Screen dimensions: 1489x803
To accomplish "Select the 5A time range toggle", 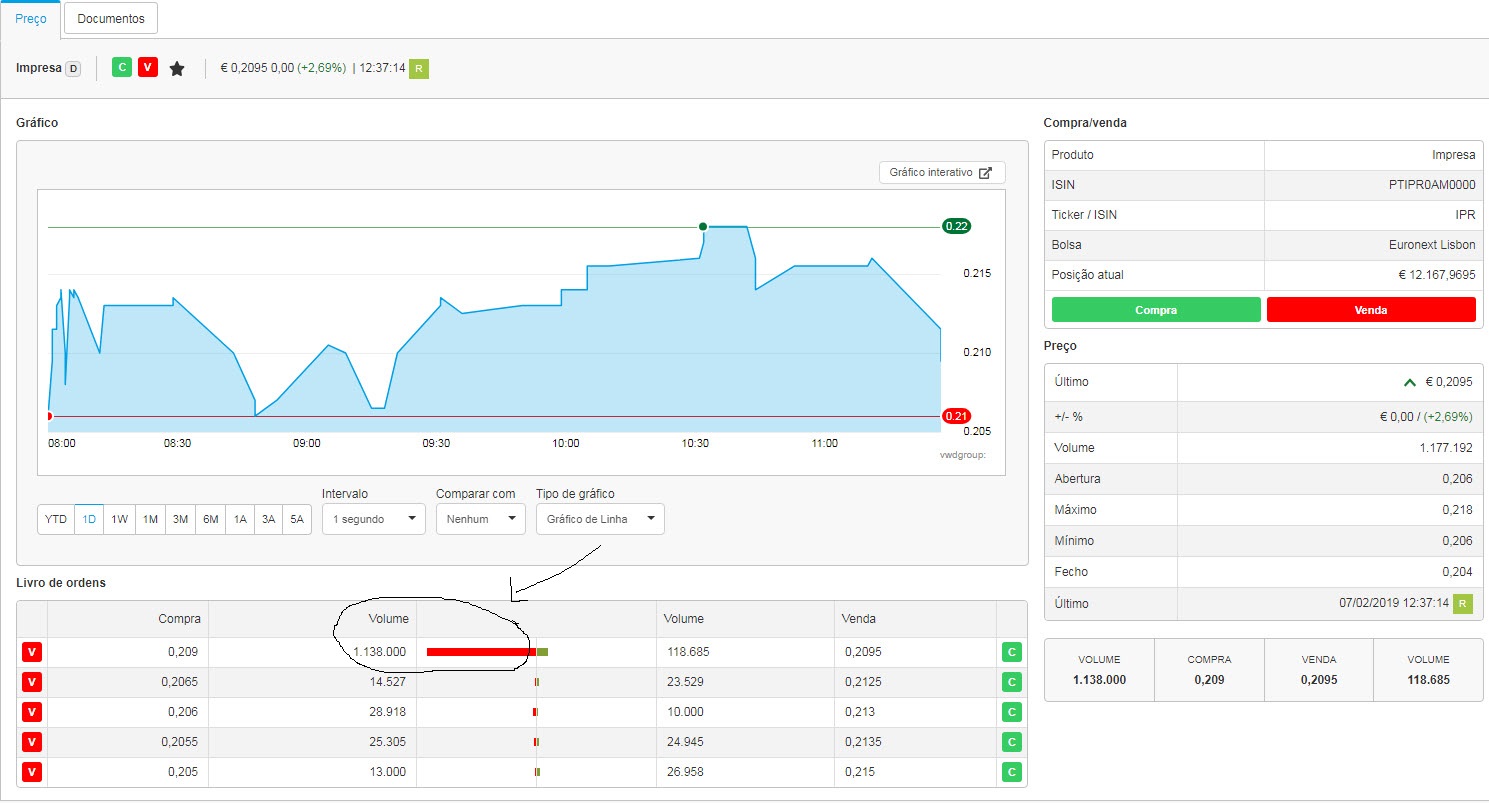I will [298, 519].
